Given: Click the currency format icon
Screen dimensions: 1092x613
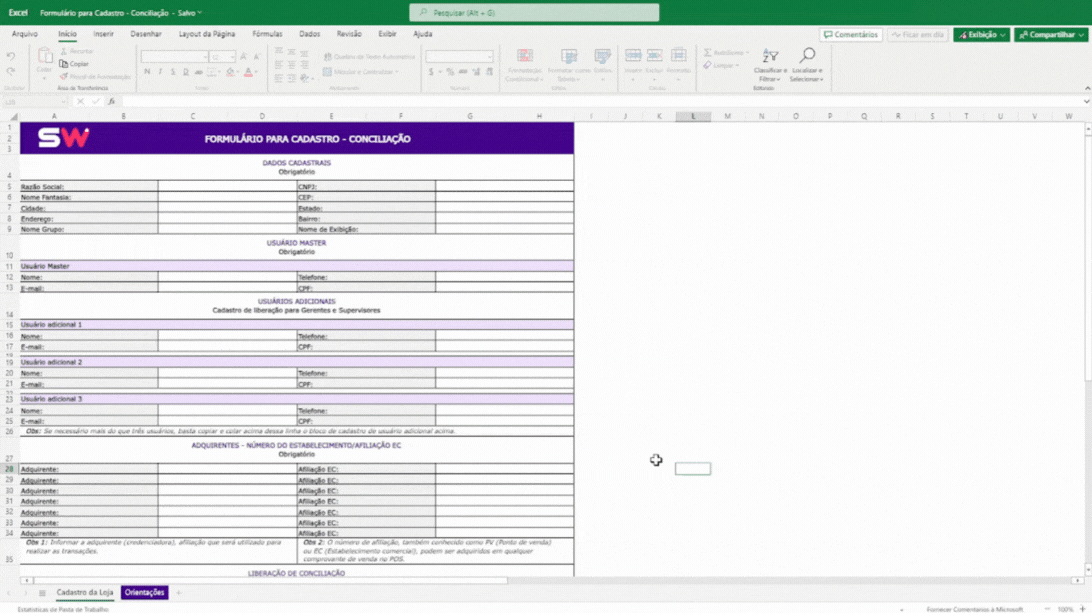Looking at the screenshot, I should [x=432, y=72].
